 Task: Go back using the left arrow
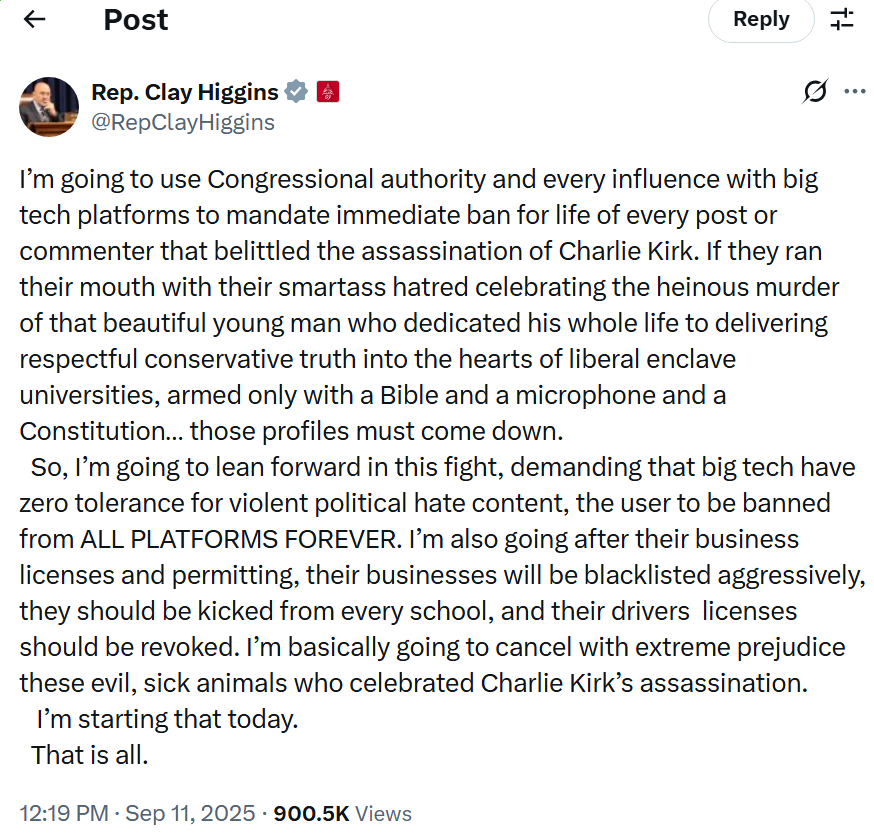pyautogui.click(x=35, y=20)
